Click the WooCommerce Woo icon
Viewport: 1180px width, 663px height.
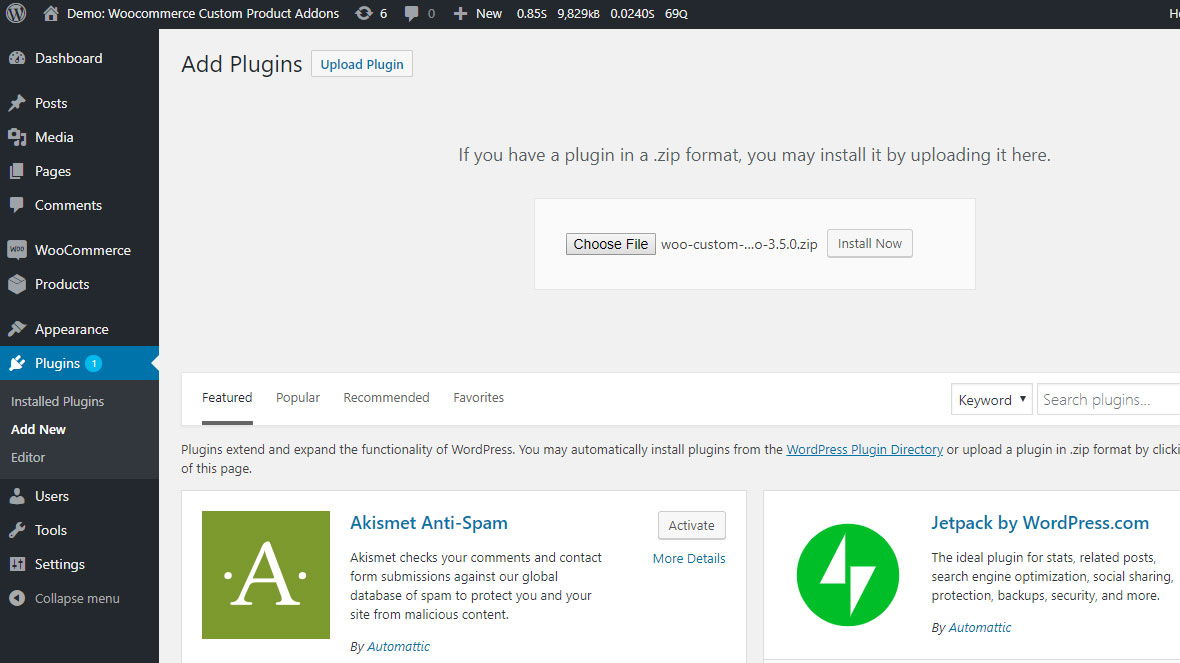pyautogui.click(x=17, y=250)
